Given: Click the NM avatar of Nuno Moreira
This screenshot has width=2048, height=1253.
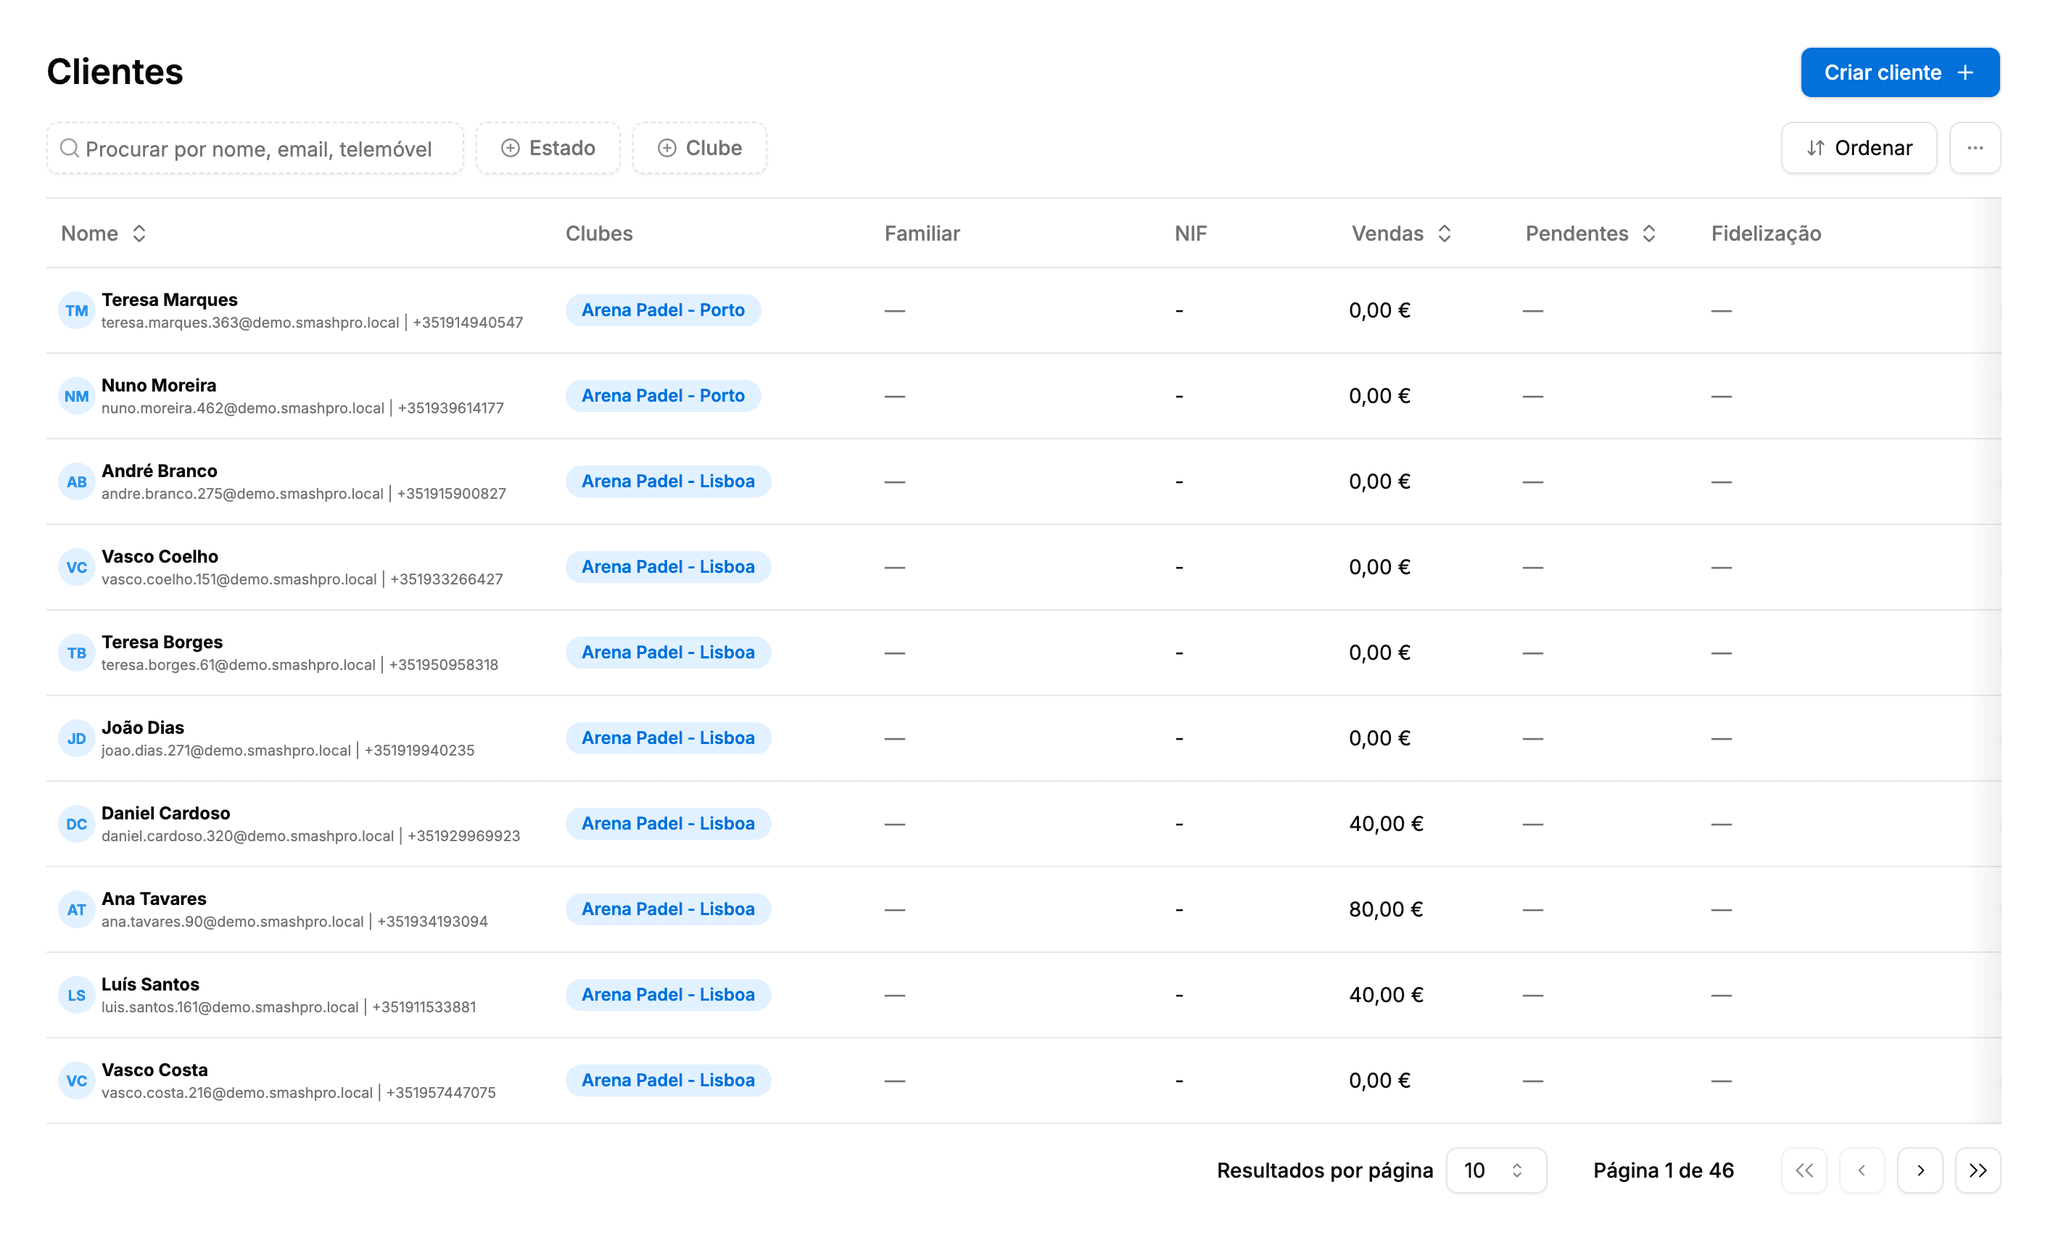Looking at the screenshot, I should (x=77, y=396).
